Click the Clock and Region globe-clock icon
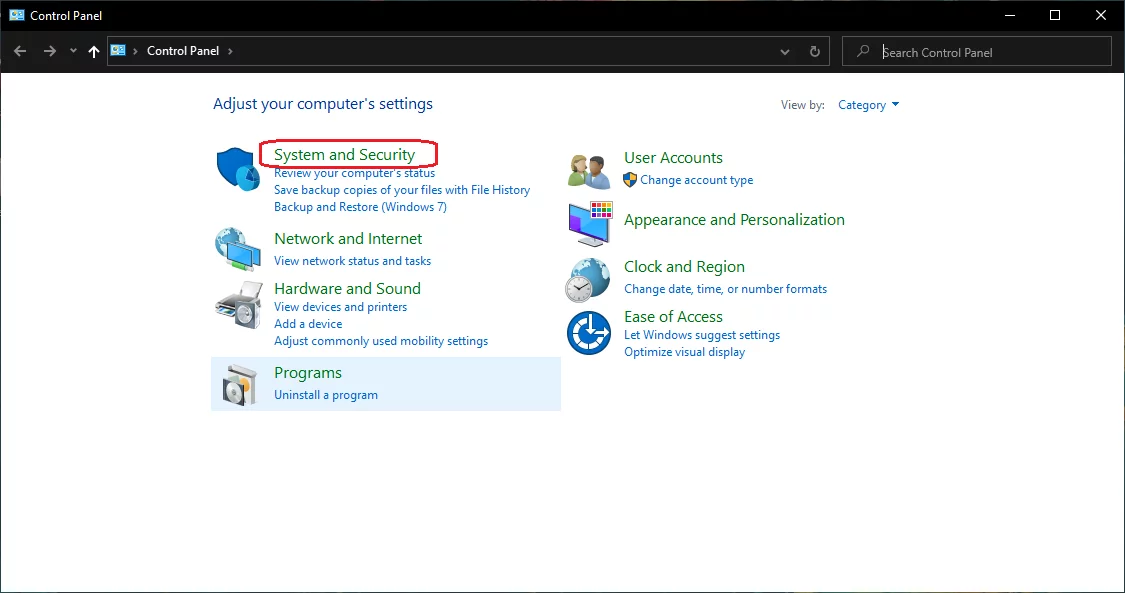 click(x=588, y=280)
